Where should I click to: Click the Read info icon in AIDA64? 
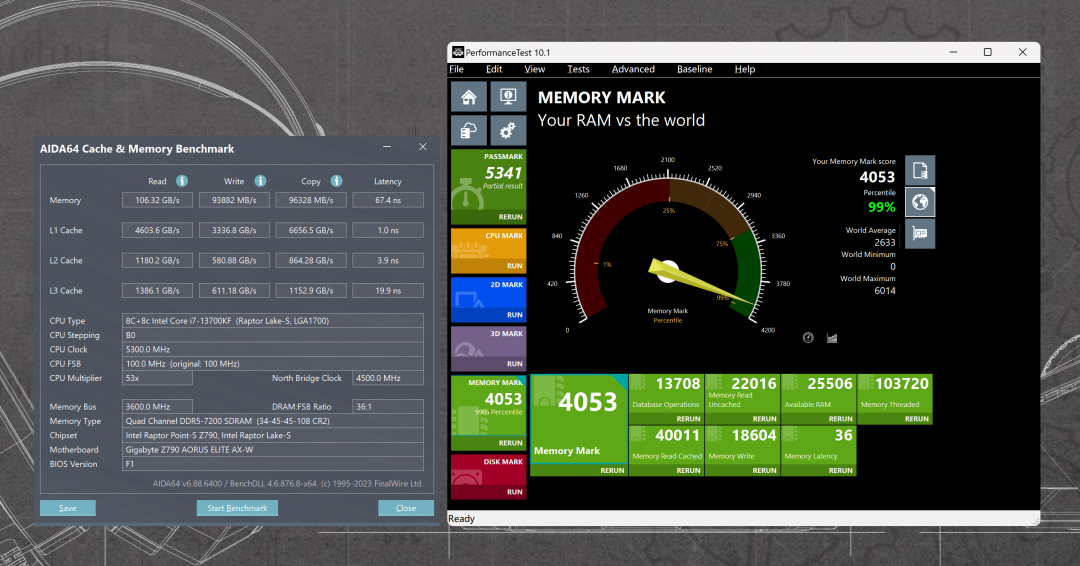coord(182,181)
